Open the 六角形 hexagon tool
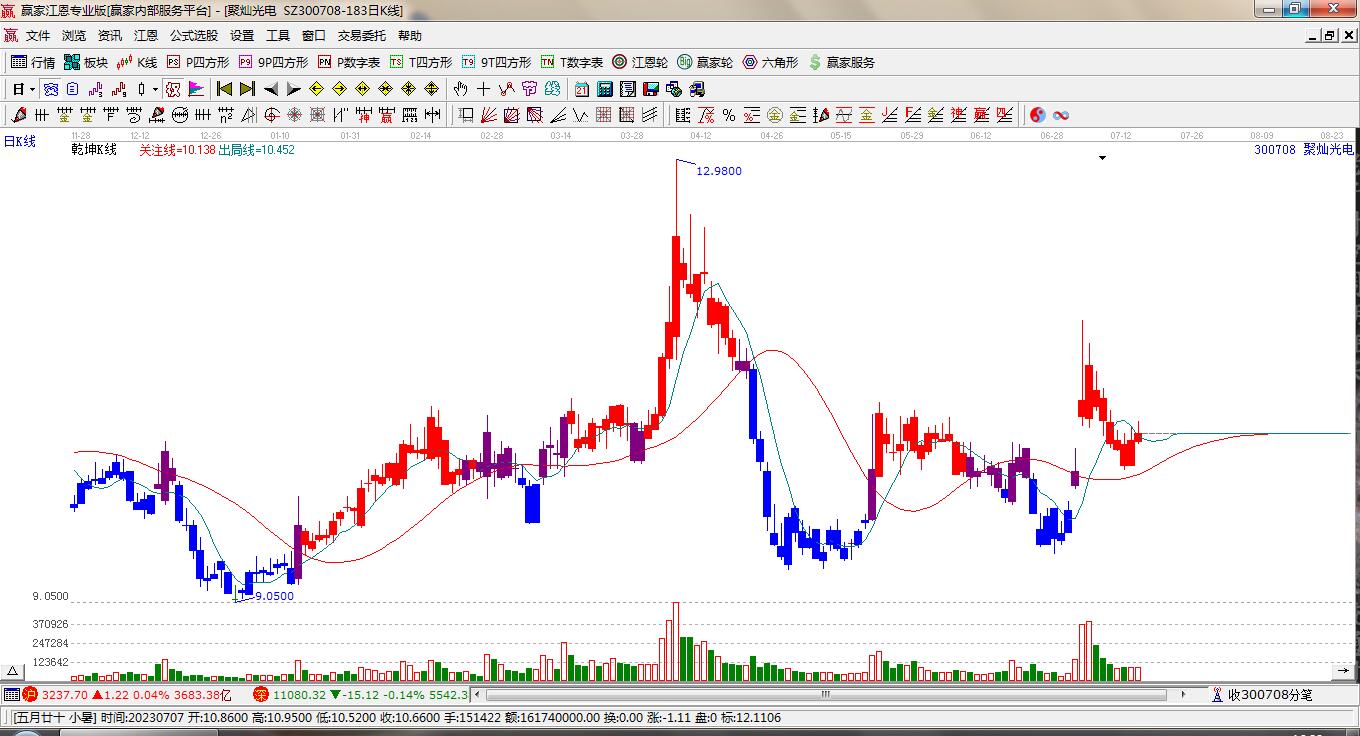The height and width of the screenshot is (736, 1360). pos(770,62)
